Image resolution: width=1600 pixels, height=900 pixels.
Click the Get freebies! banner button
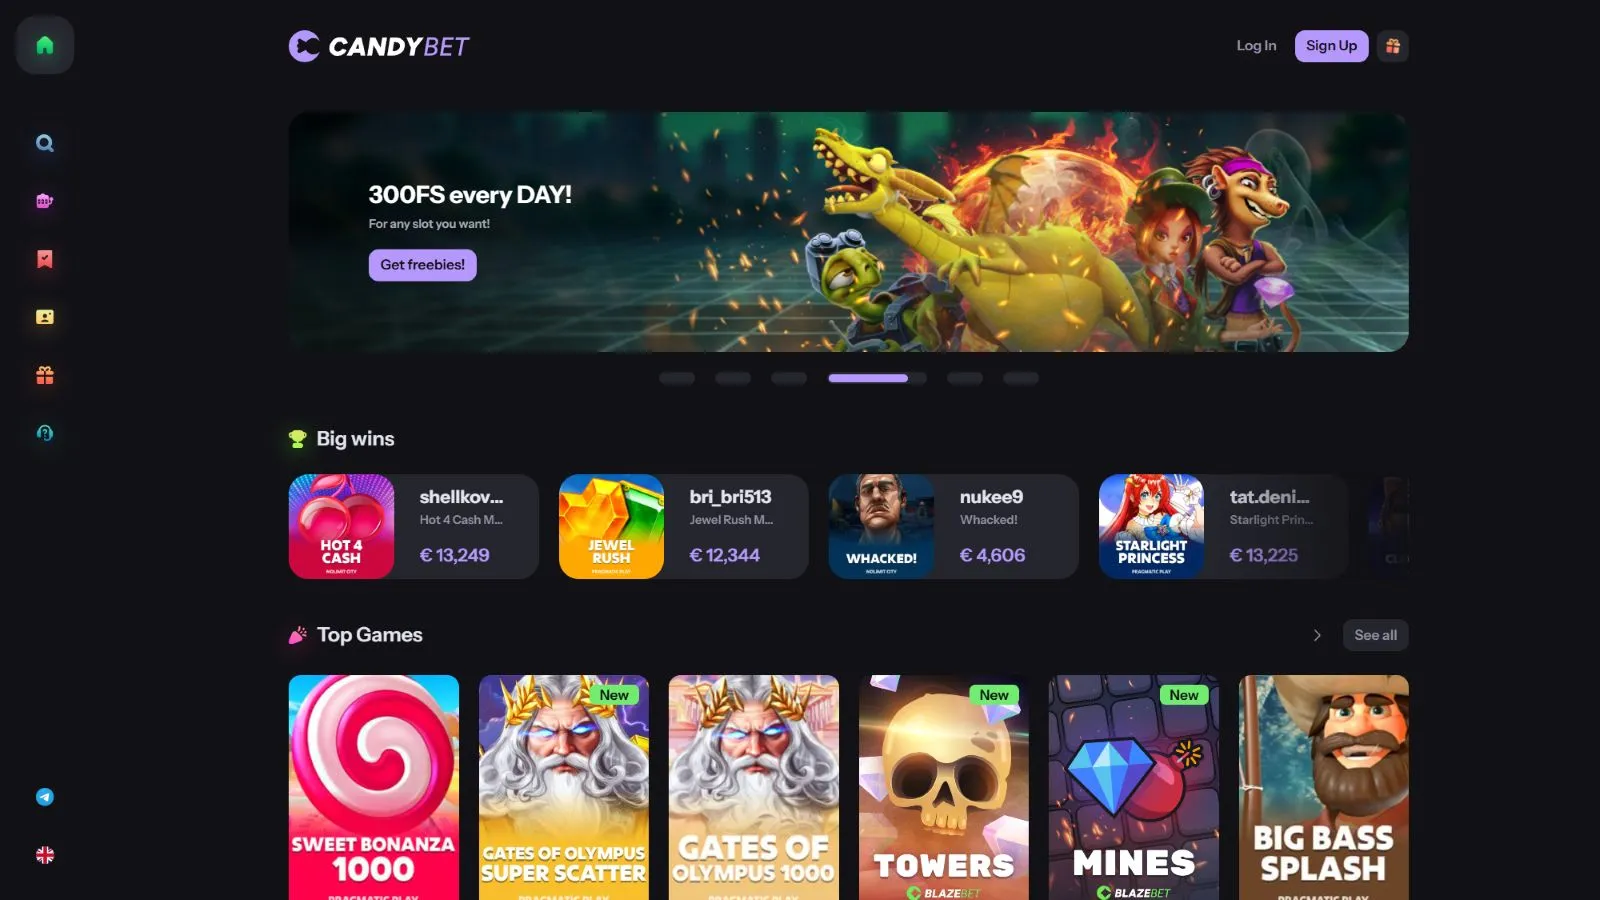point(422,265)
